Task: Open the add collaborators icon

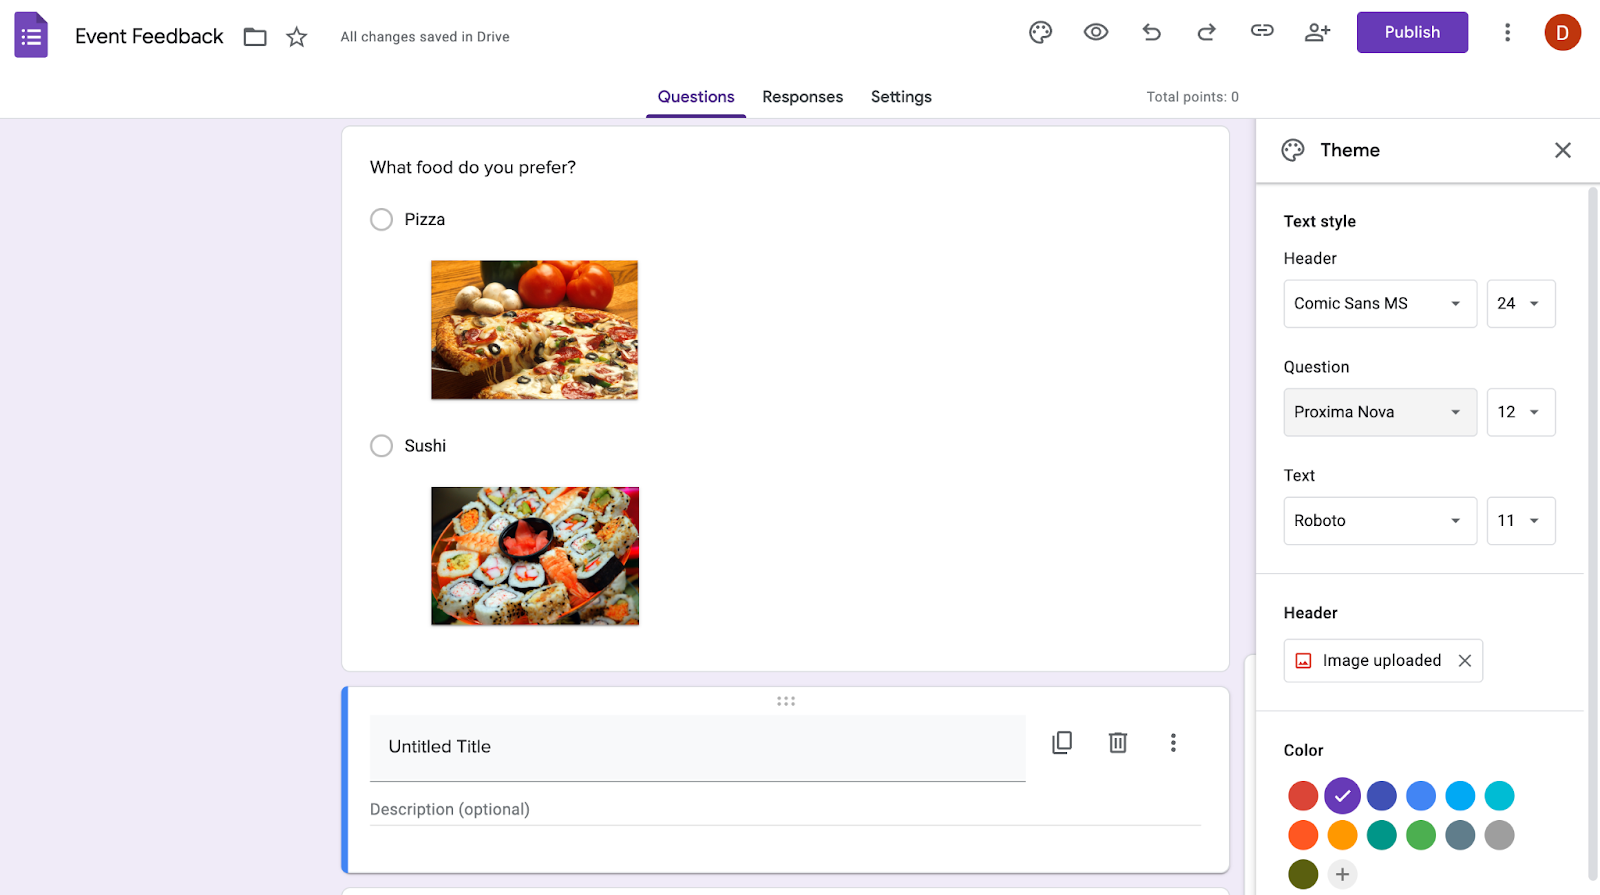Action: 1318,33
